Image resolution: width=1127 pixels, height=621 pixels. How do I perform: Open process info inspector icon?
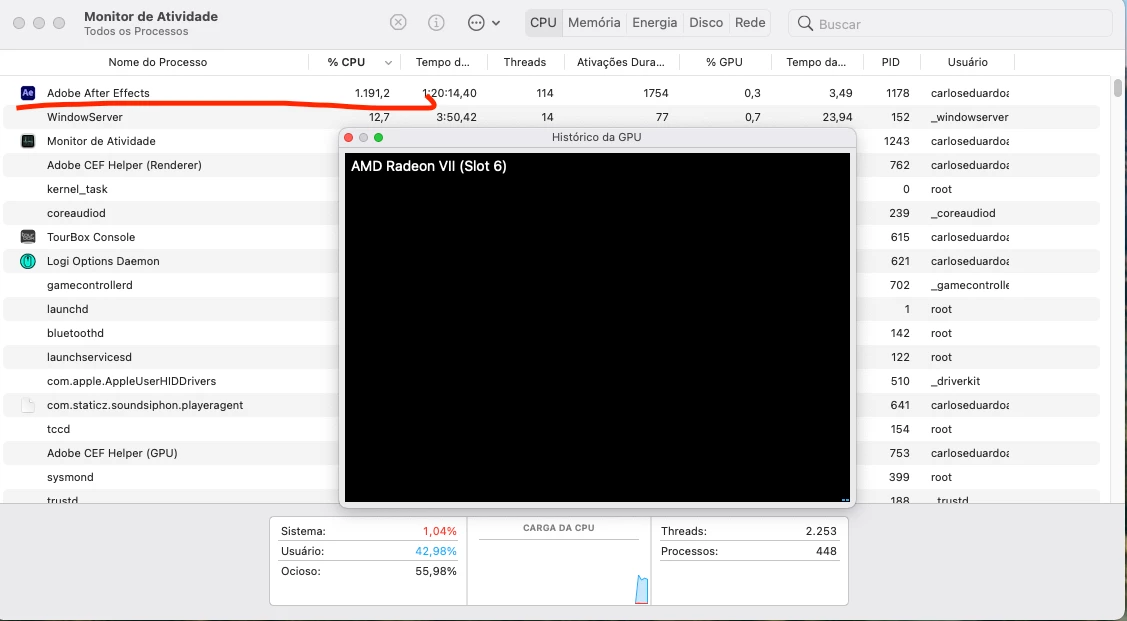(436, 22)
